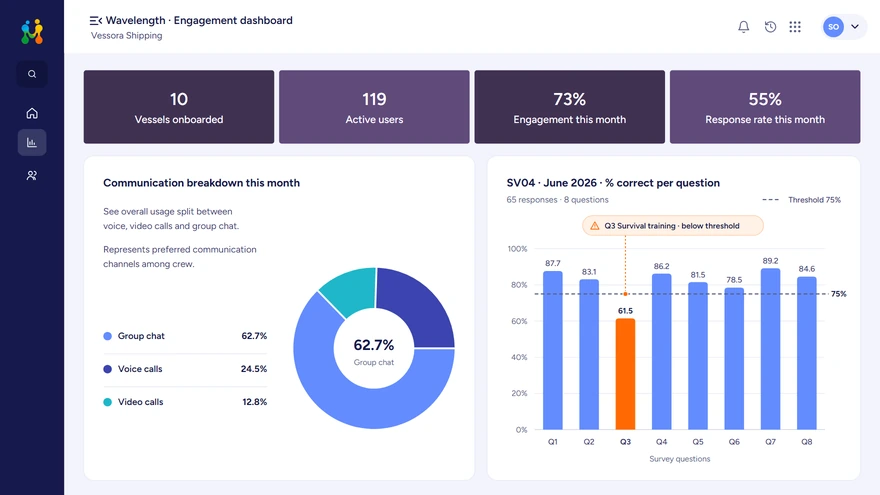
Task: Select the Active users card
Action: click(x=374, y=107)
